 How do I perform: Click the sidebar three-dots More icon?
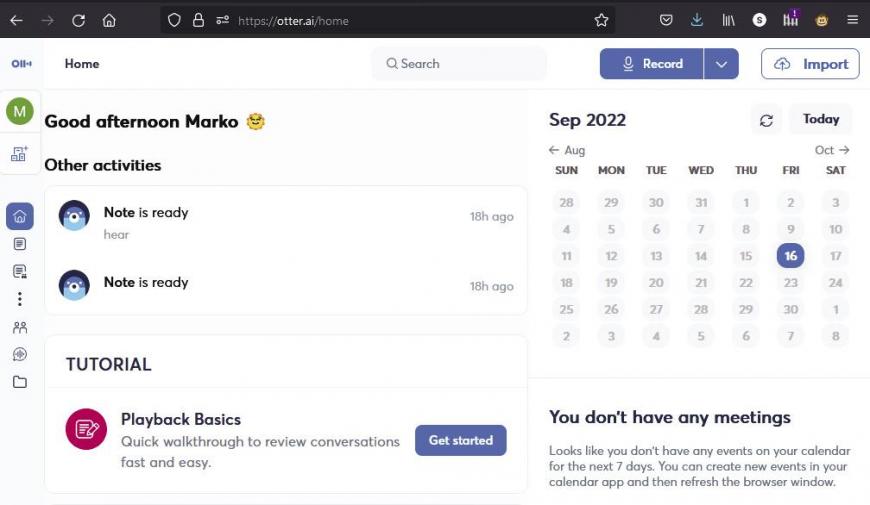click(x=20, y=299)
